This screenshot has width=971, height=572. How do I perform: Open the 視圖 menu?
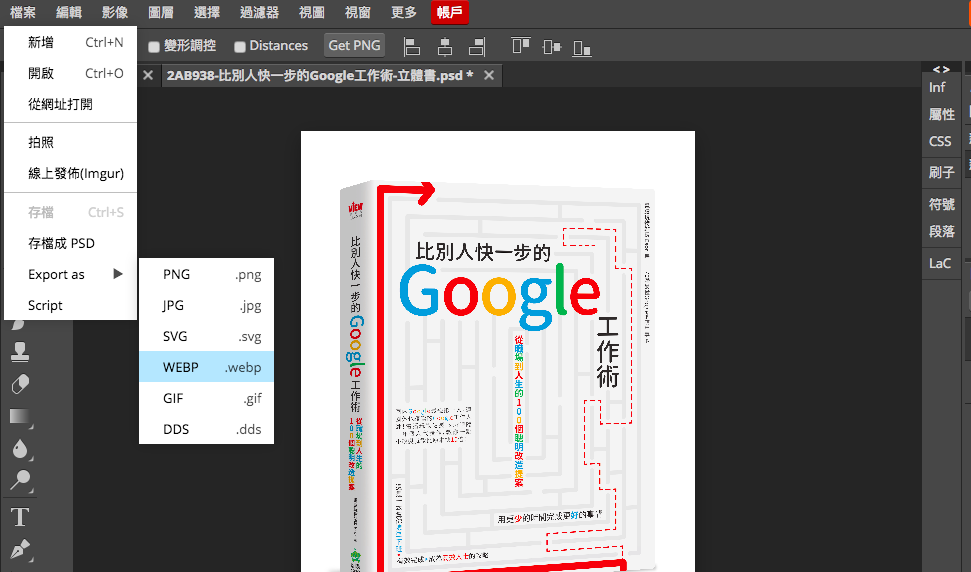click(x=311, y=12)
